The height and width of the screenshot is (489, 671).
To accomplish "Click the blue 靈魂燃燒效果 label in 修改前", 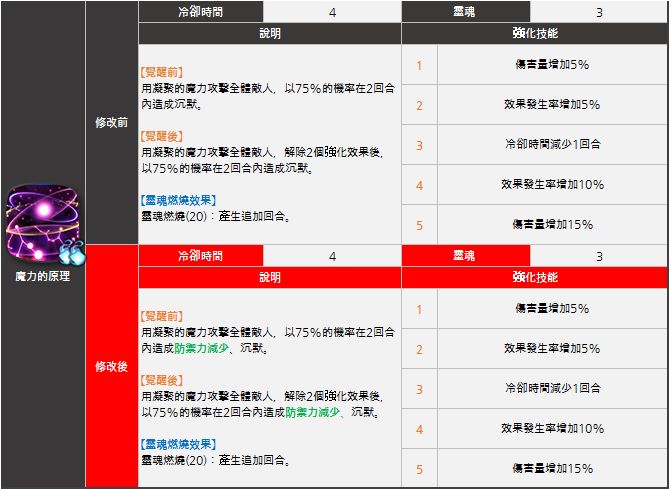I will point(178,200).
